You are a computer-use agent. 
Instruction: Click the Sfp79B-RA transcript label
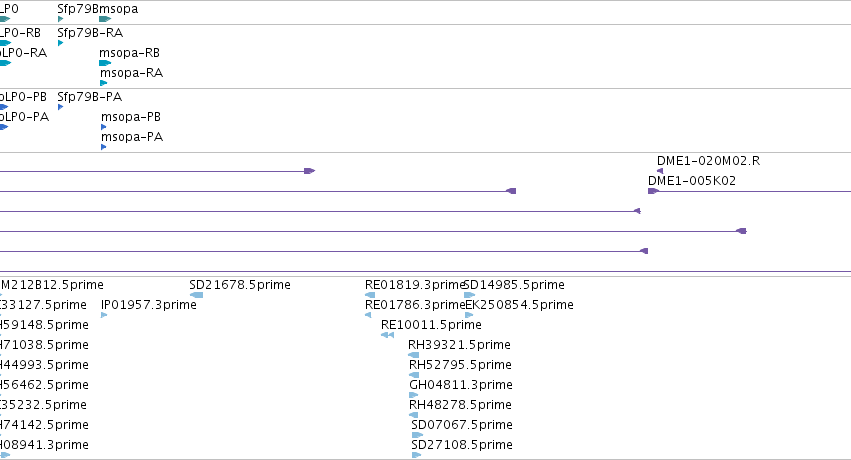pos(90,33)
